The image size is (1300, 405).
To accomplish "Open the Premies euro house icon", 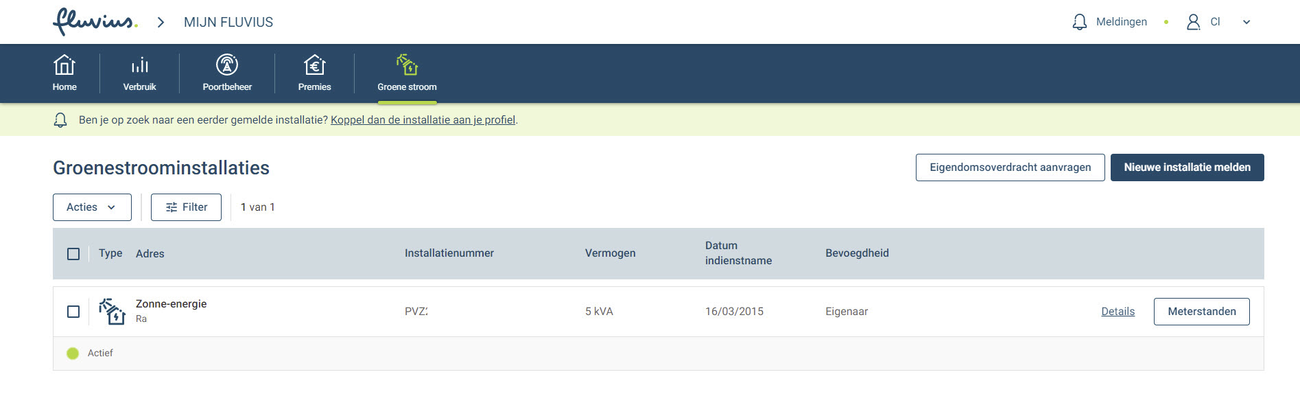I will point(314,66).
